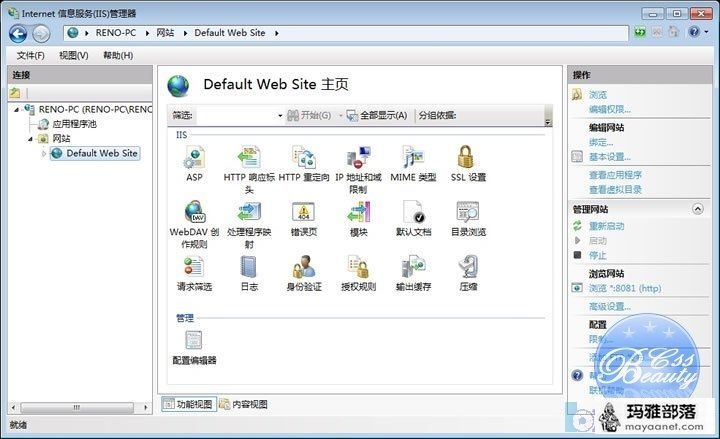Click the 全部显示(A) button
Screen dimensions: 720x439
point(376,116)
